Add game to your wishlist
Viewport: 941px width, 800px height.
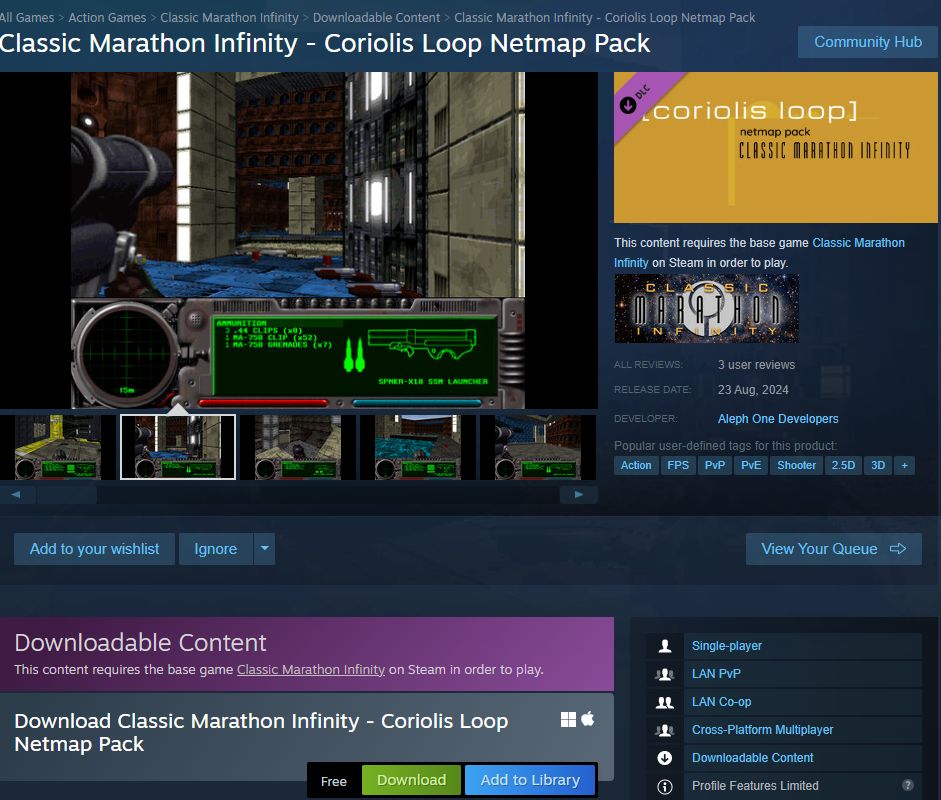[x=94, y=549]
